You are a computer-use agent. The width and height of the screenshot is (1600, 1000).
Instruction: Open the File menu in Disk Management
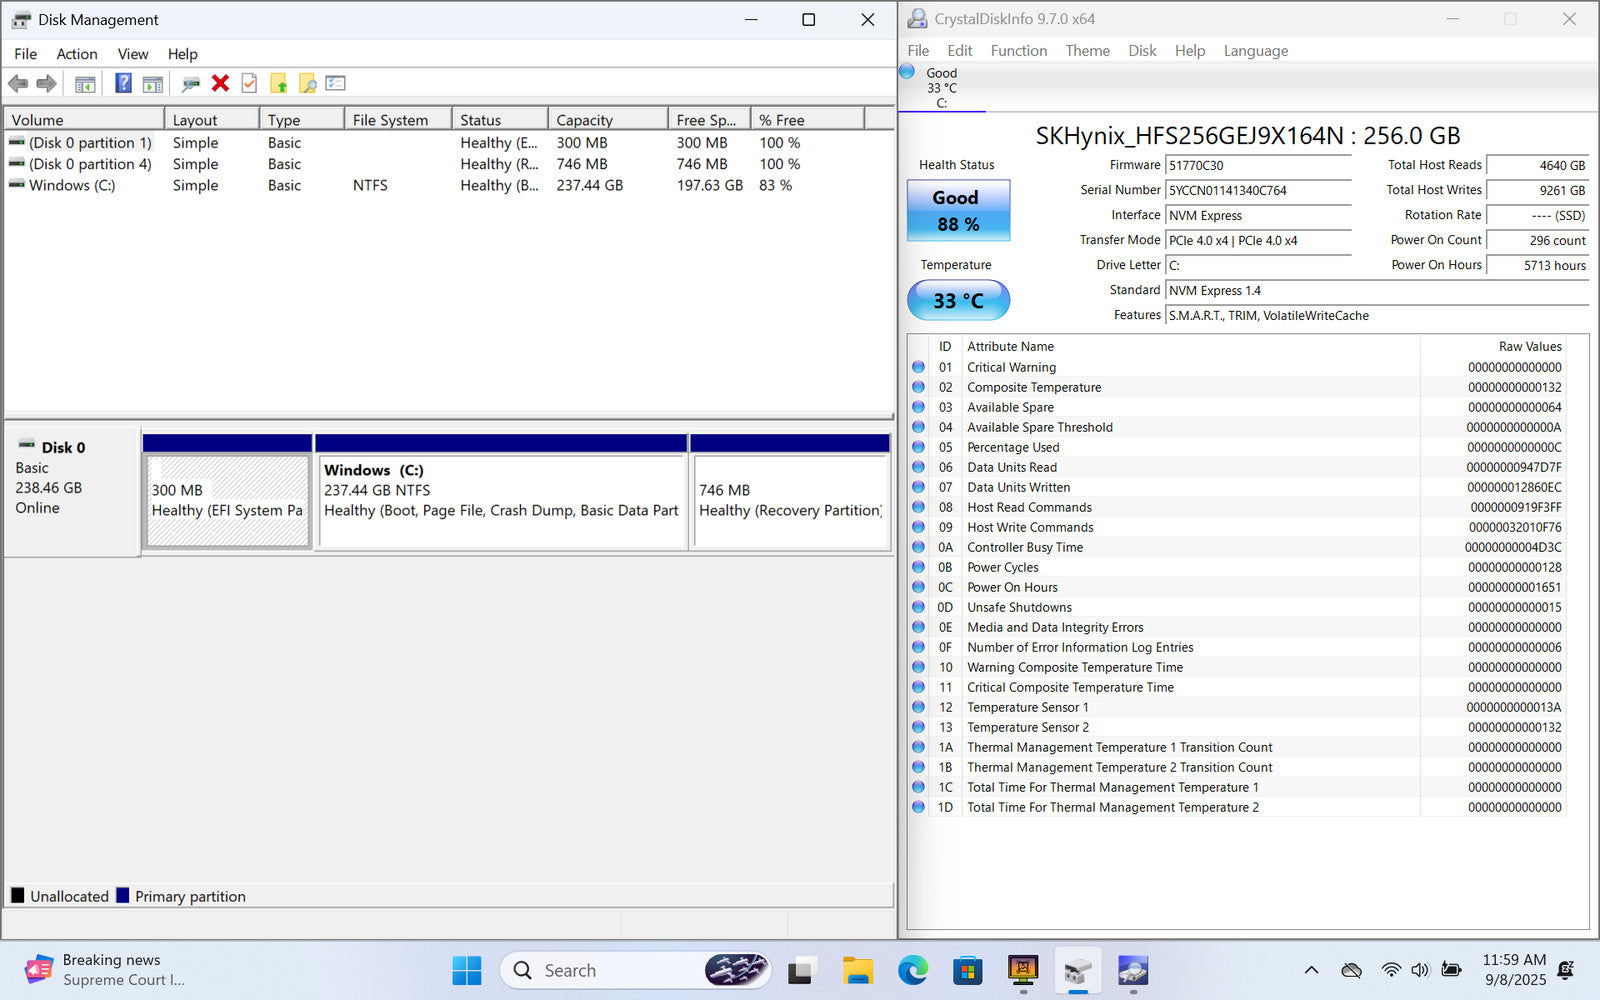point(25,54)
